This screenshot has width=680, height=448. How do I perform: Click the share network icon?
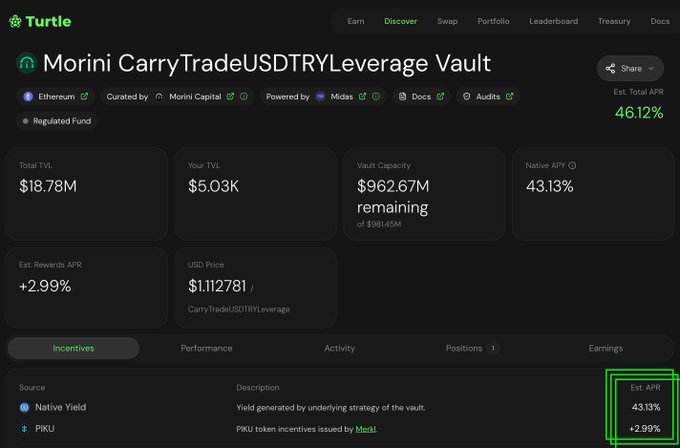coord(611,69)
